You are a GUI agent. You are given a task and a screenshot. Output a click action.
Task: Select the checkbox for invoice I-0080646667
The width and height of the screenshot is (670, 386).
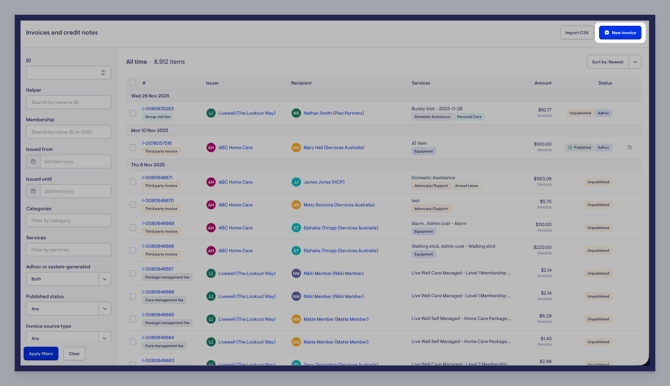pyautogui.click(x=133, y=274)
